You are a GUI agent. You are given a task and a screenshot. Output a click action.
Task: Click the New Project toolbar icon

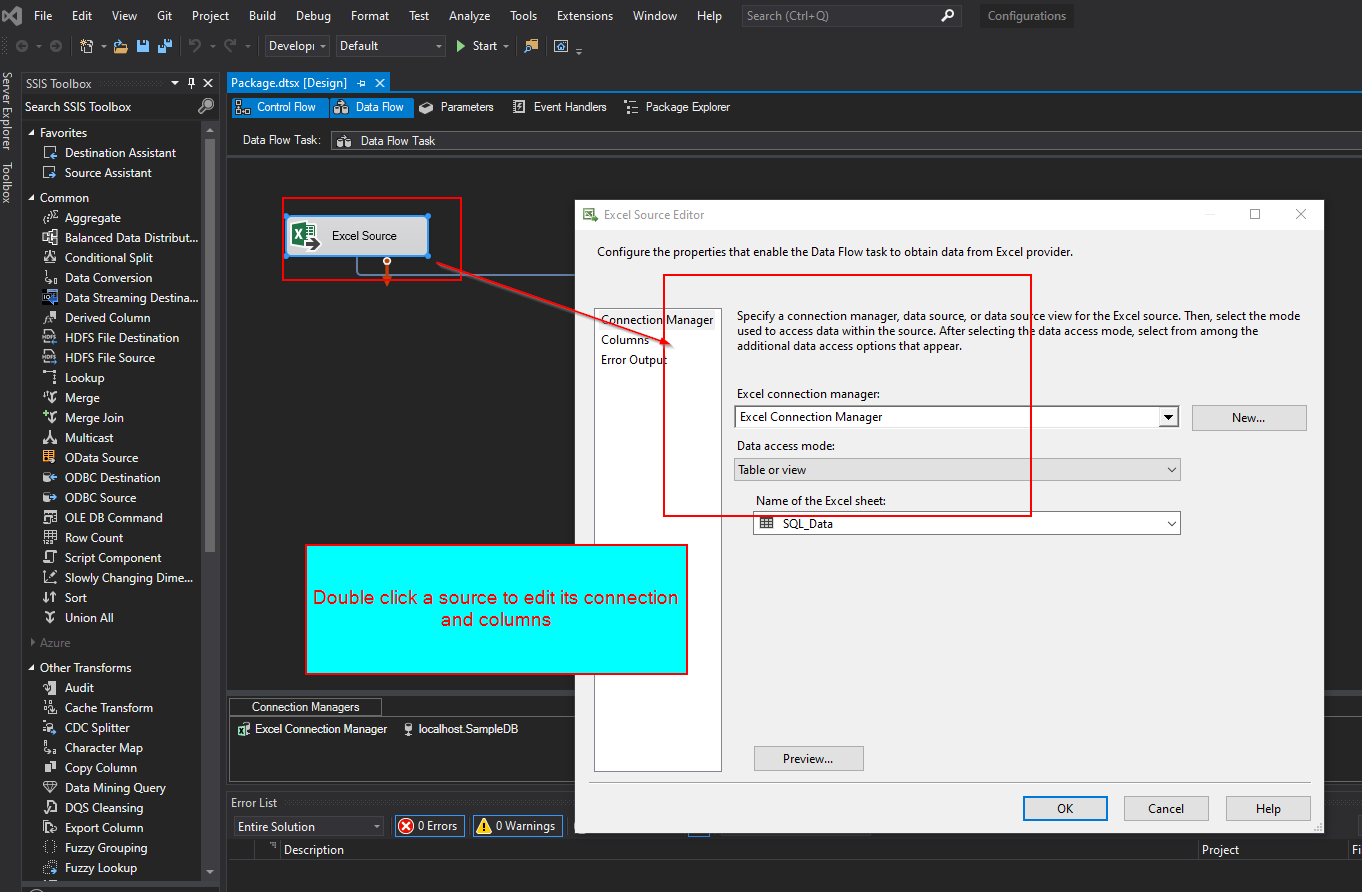pyautogui.click(x=87, y=46)
